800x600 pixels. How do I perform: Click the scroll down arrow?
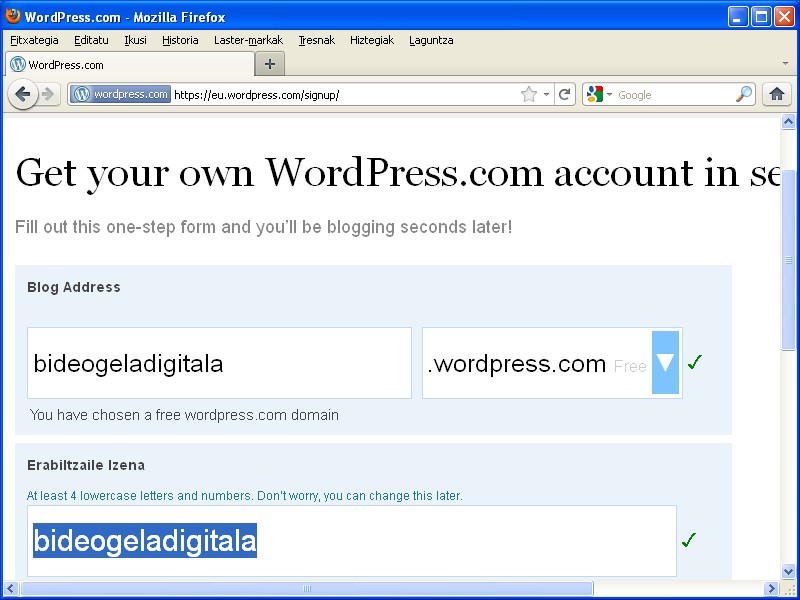[x=788, y=571]
